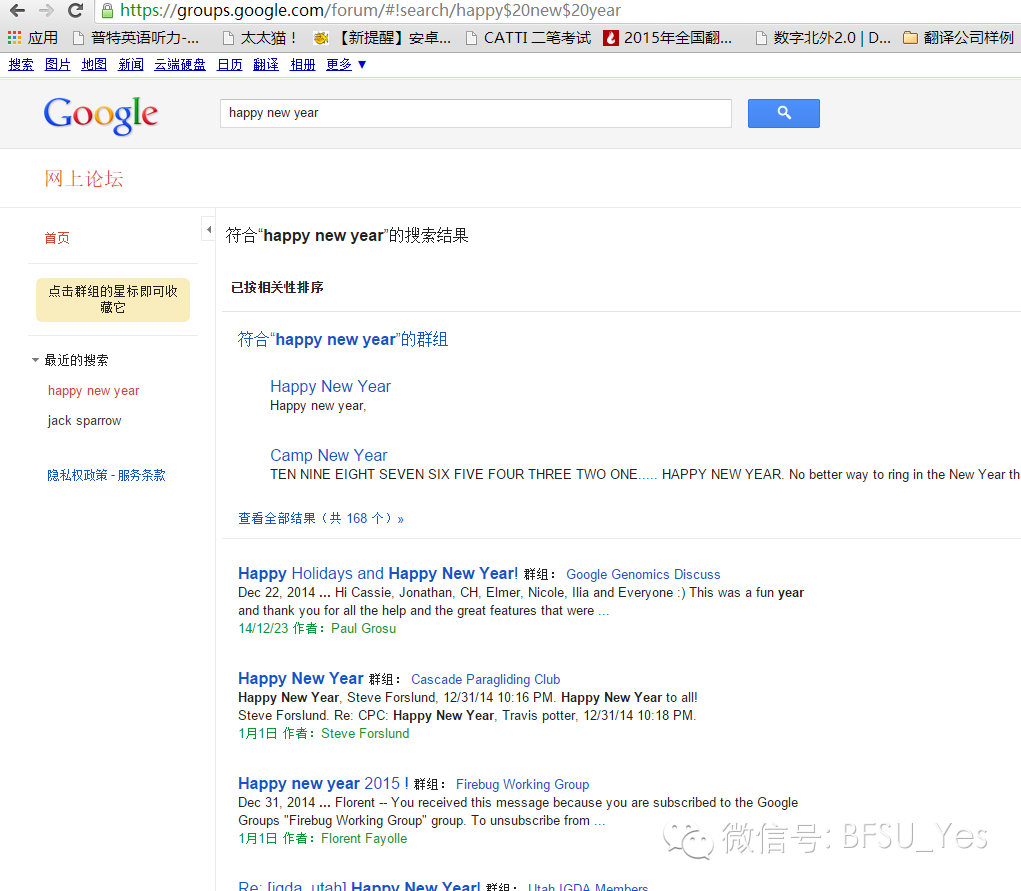Open the Google Genomics Discuss group link
The height and width of the screenshot is (891, 1021).
point(643,574)
